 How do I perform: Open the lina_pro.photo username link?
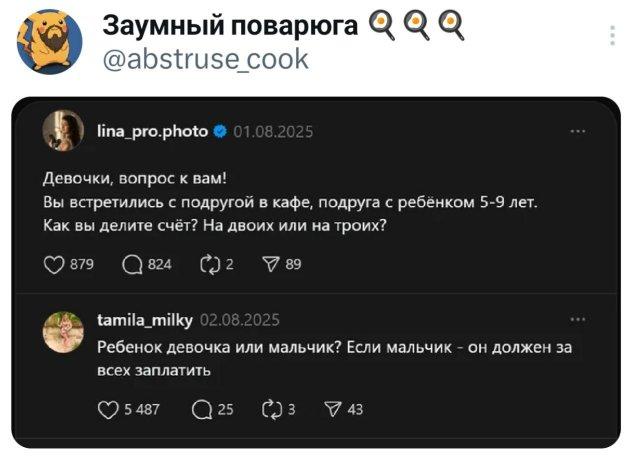(153, 131)
